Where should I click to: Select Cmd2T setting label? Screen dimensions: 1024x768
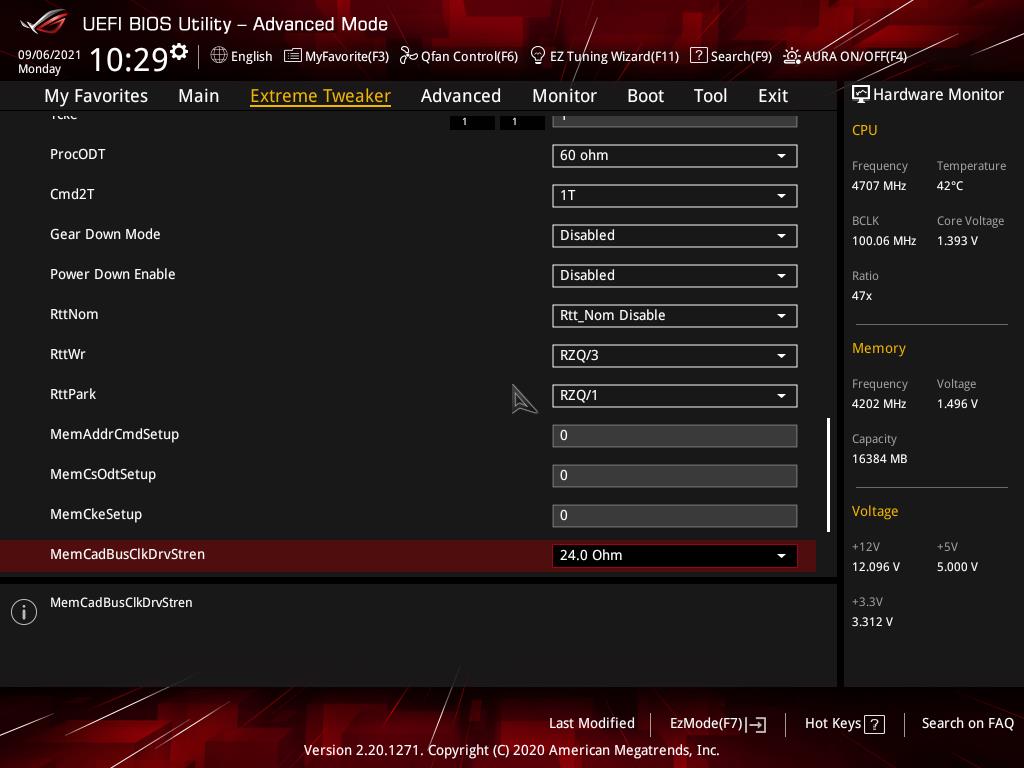pos(72,194)
